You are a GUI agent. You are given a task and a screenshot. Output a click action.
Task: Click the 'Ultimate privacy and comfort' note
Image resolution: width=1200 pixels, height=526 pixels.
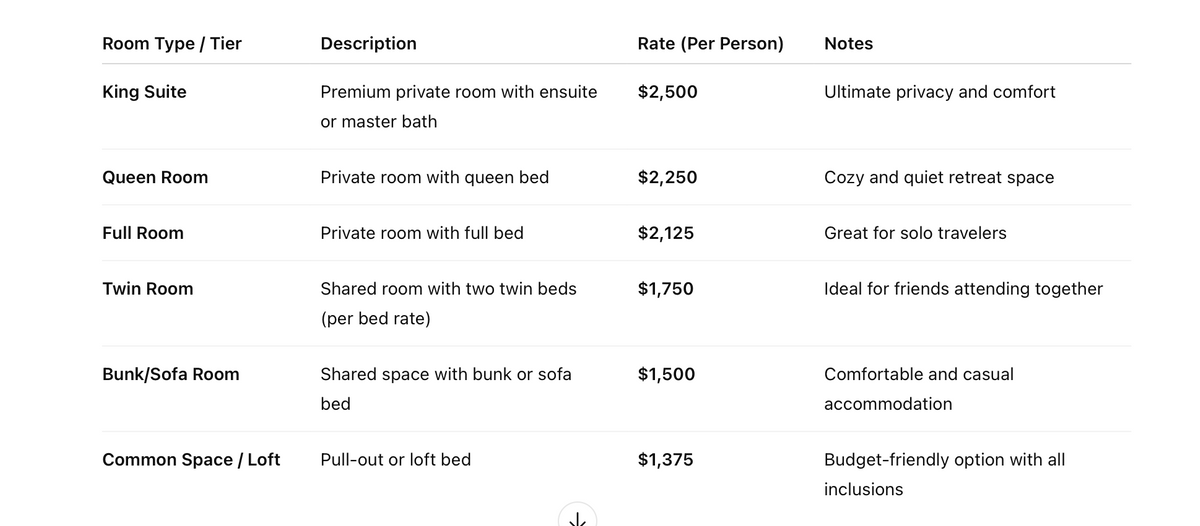pyautogui.click(x=939, y=92)
